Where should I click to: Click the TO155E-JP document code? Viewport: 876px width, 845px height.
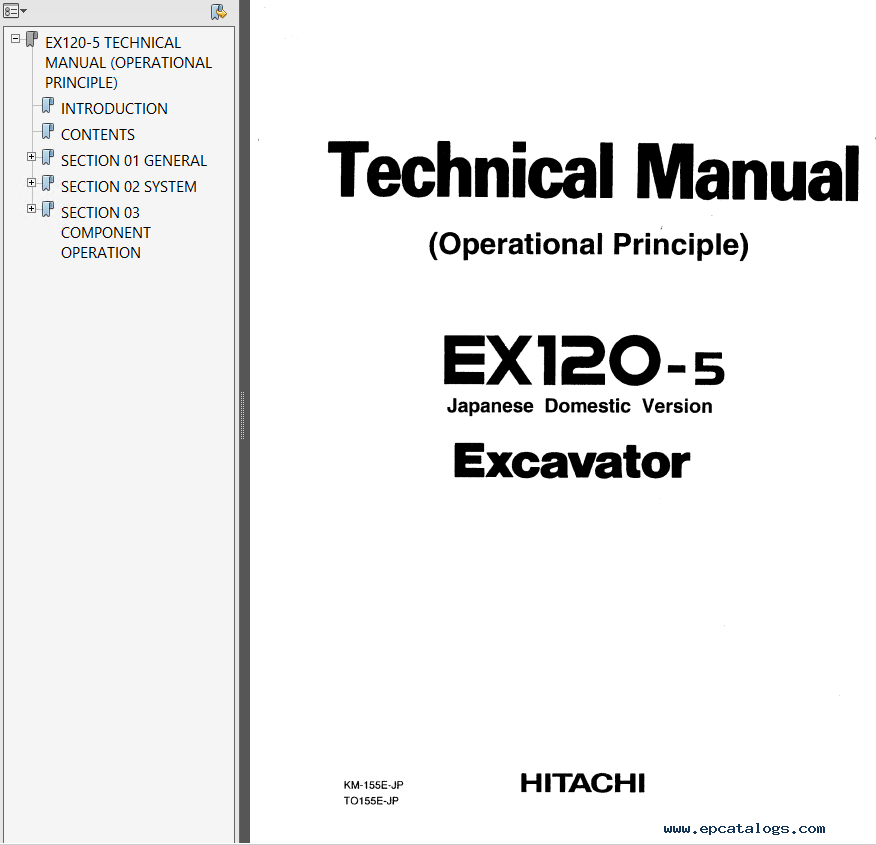[371, 801]
